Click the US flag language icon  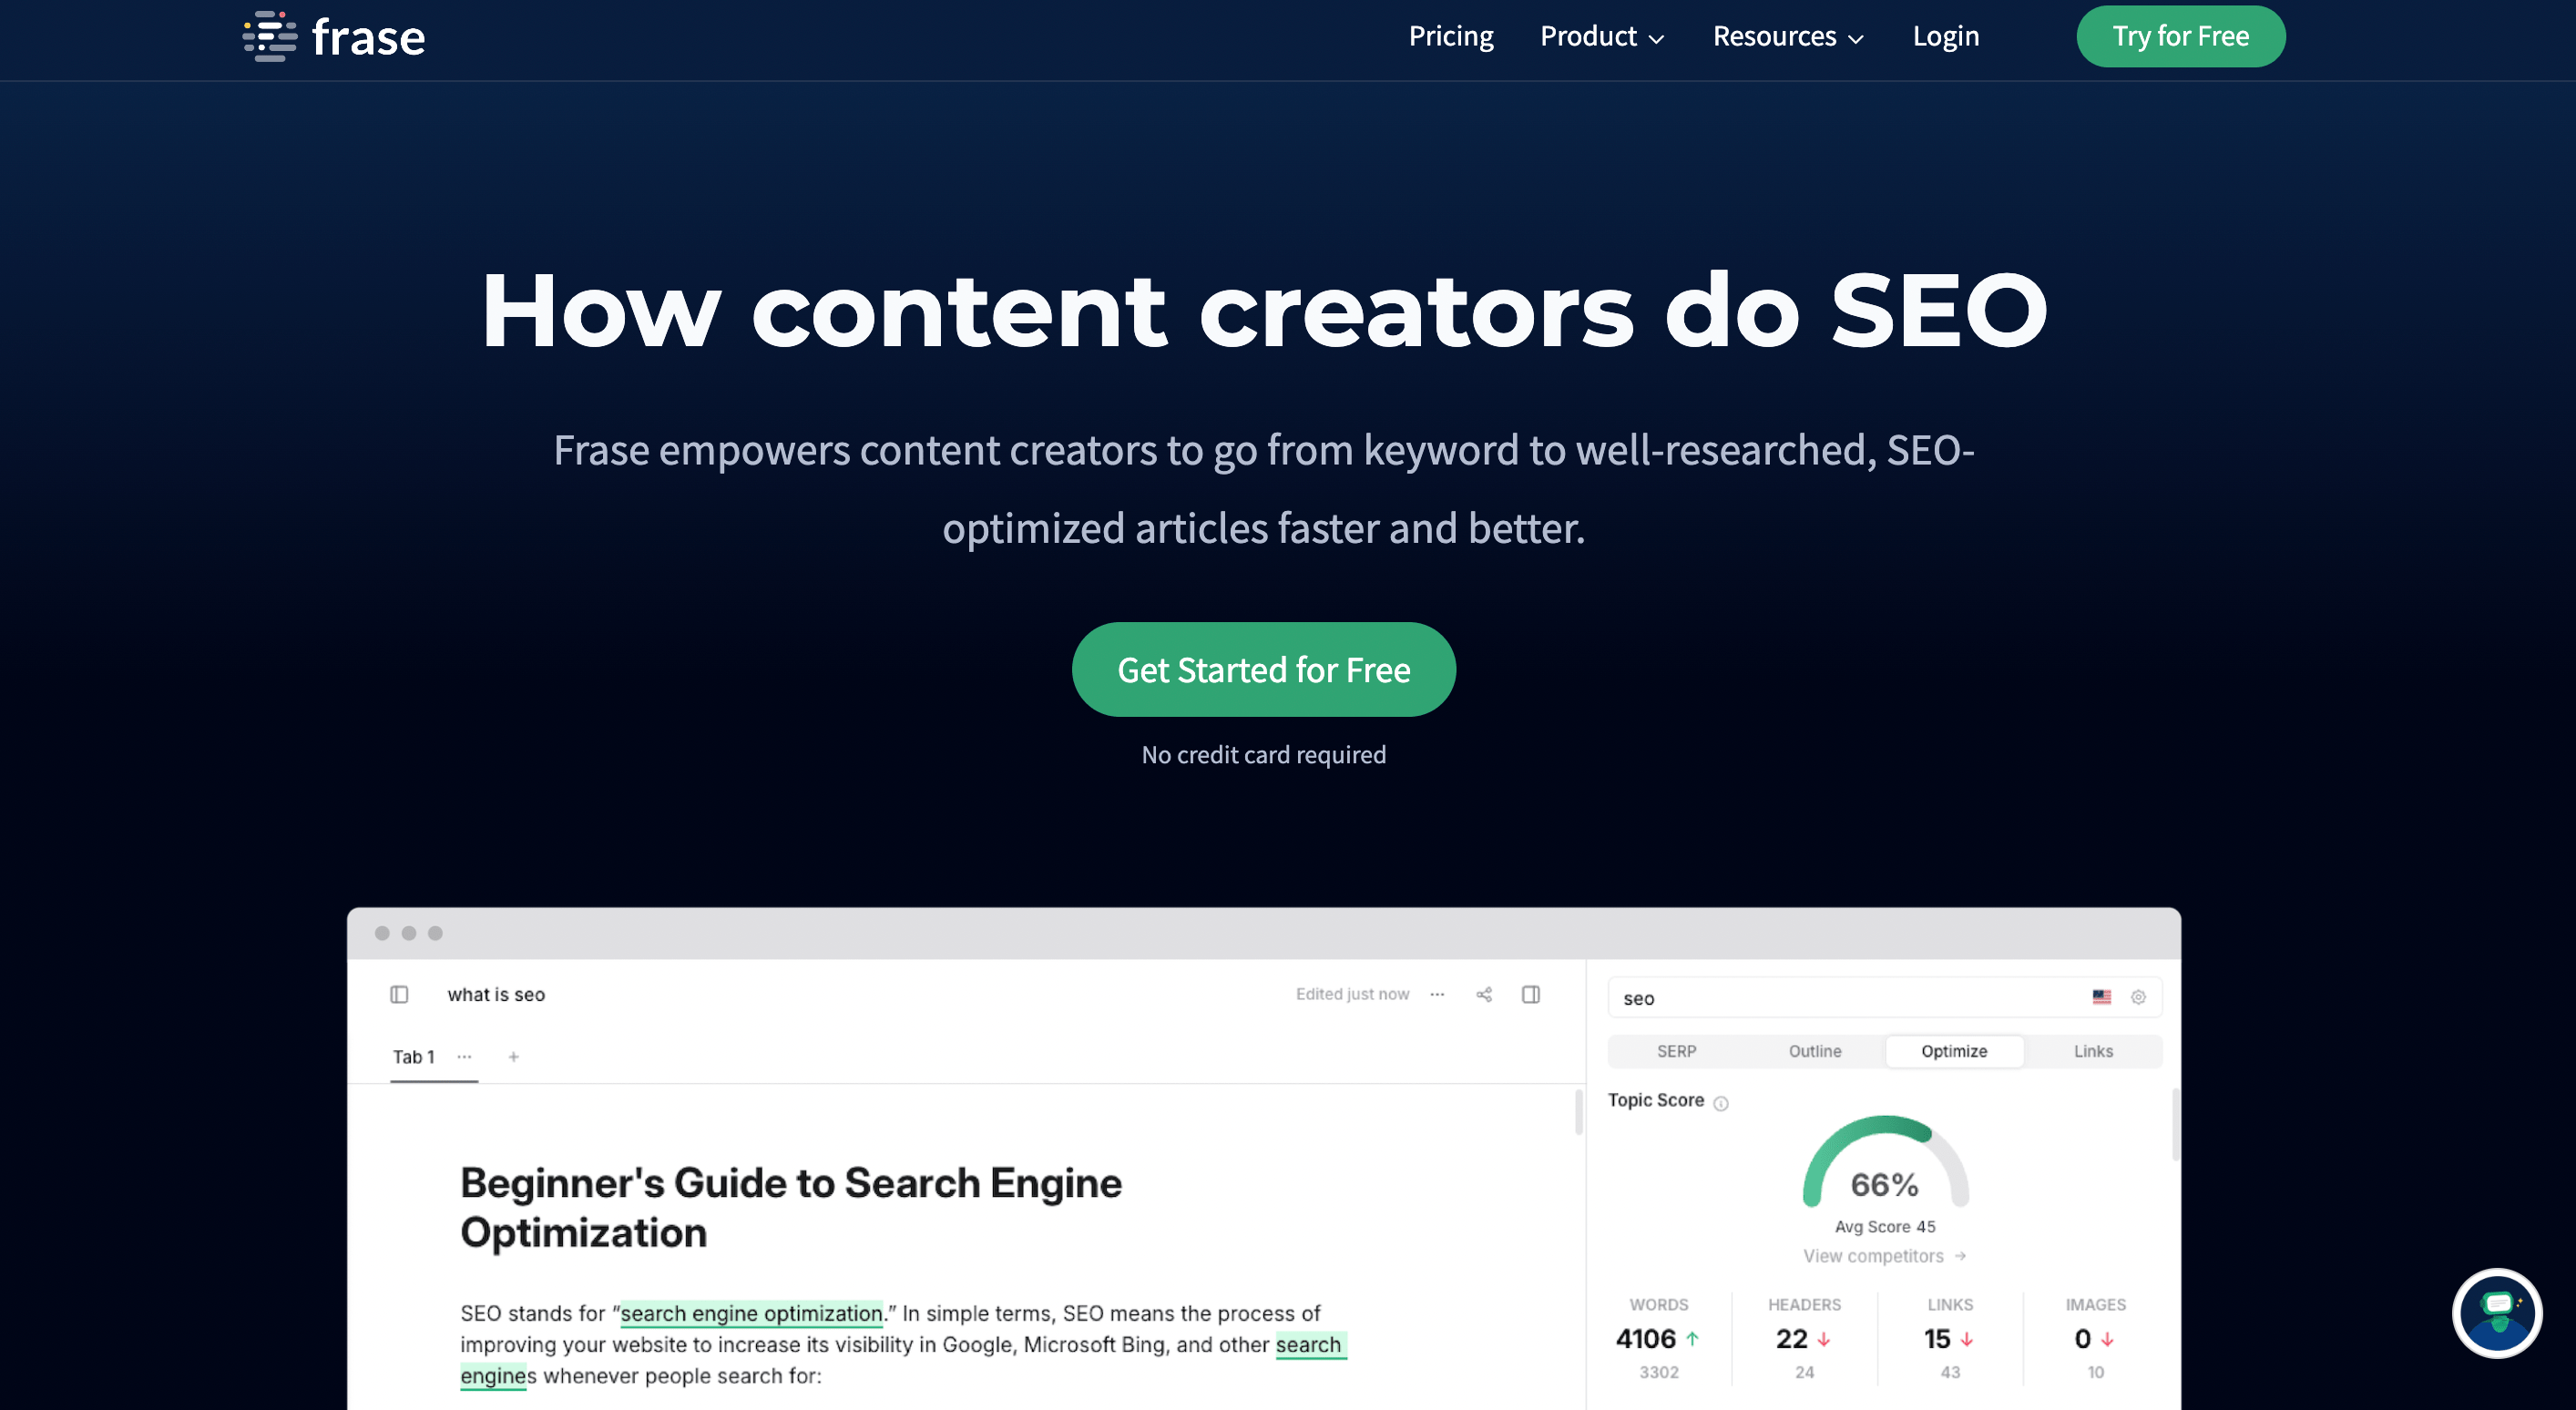pos(2102,995)
